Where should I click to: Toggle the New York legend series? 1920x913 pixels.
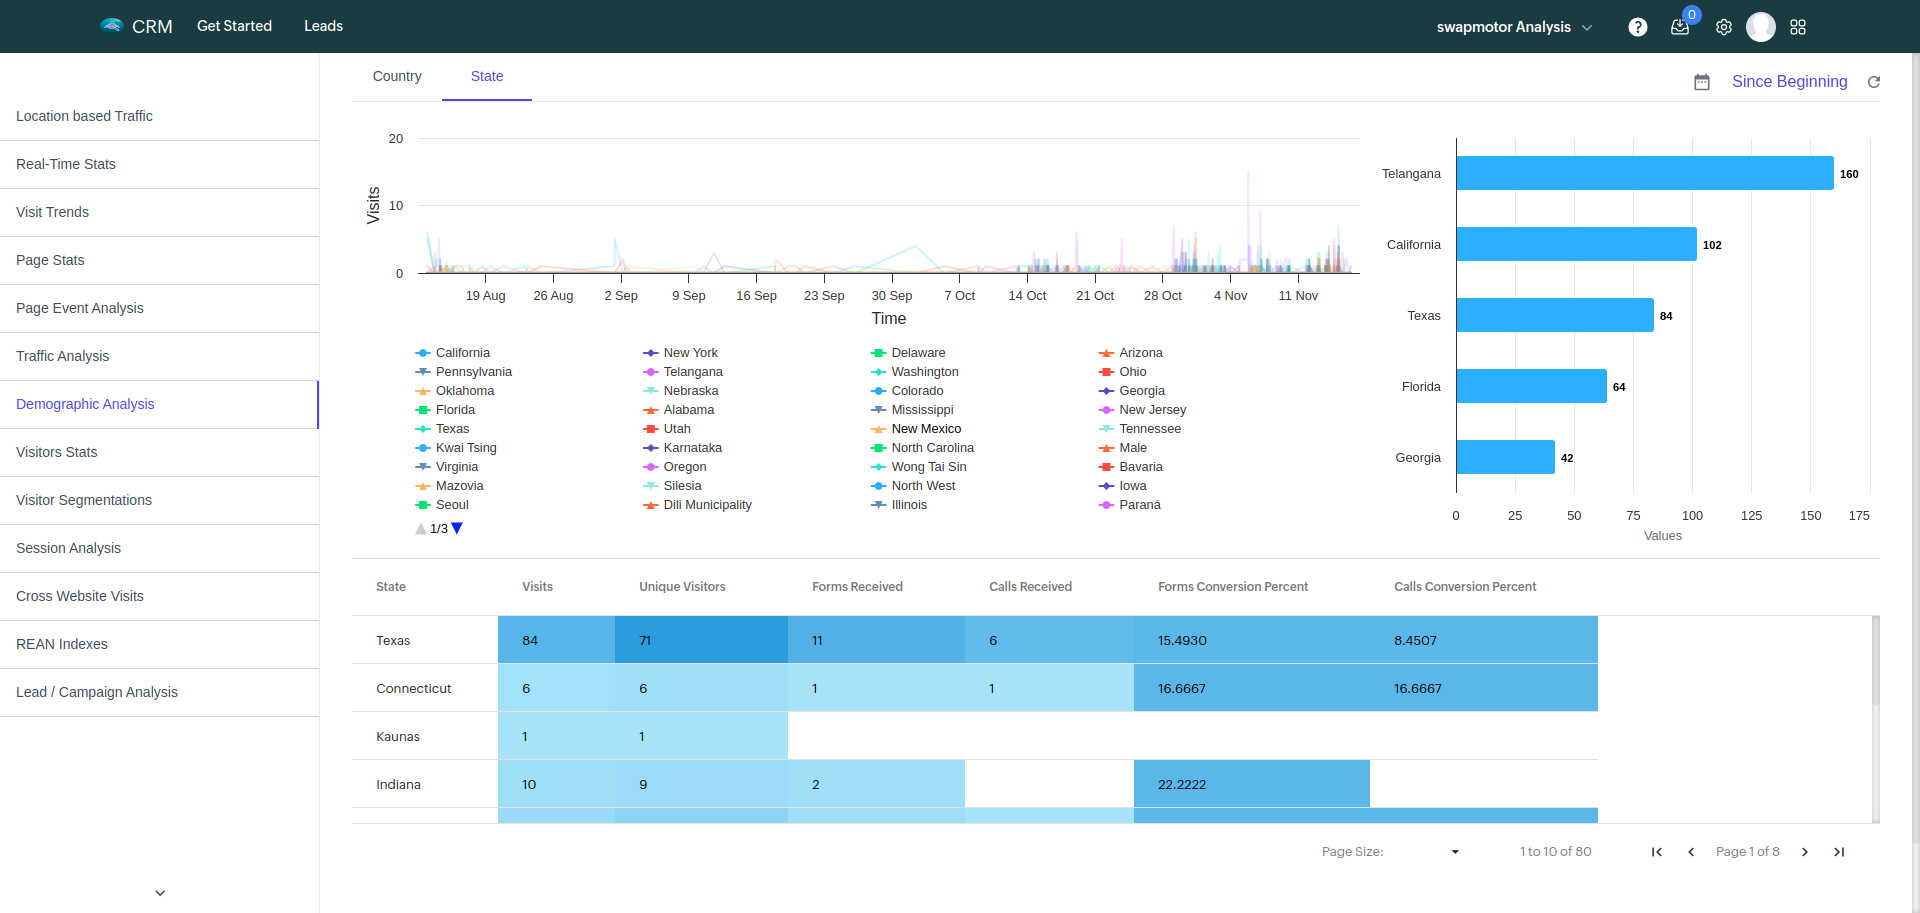point(680,353)
